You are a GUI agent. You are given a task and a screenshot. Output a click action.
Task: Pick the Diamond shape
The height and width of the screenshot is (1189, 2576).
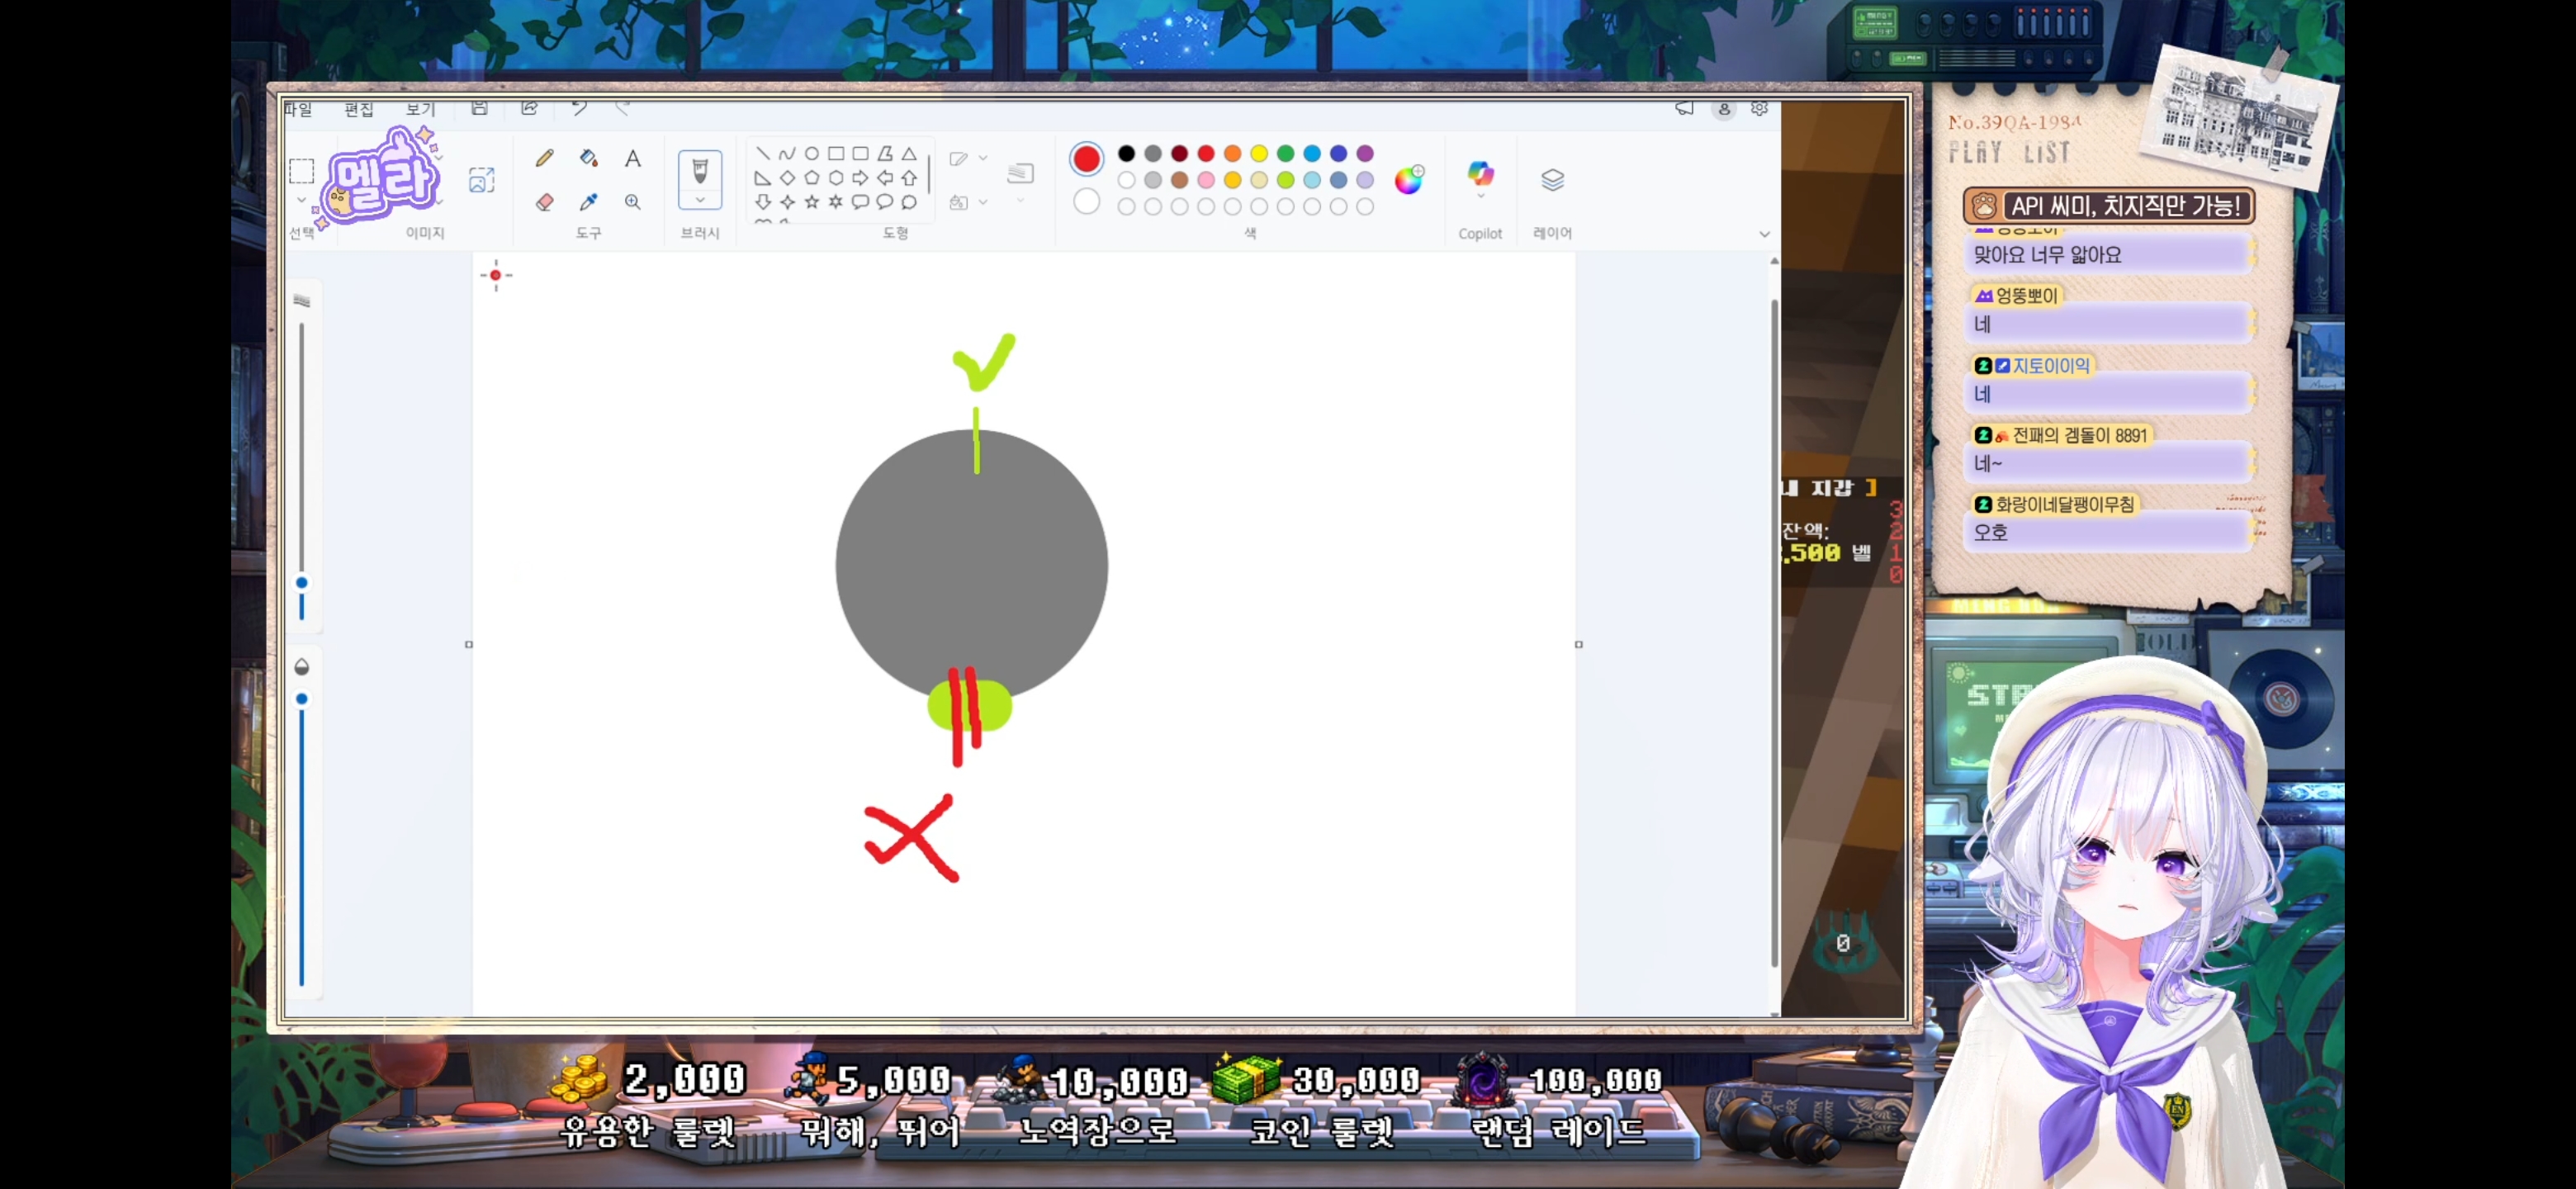[x=787, y=178]
